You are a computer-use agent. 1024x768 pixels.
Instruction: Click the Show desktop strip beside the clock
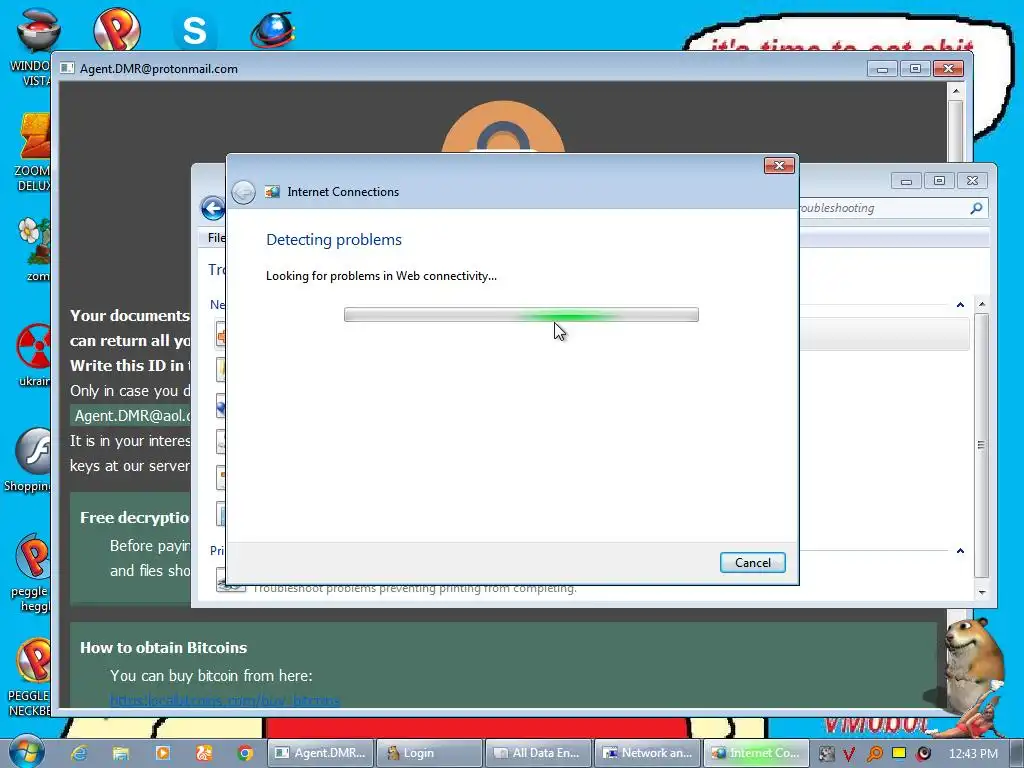[x=1016, y=754]
